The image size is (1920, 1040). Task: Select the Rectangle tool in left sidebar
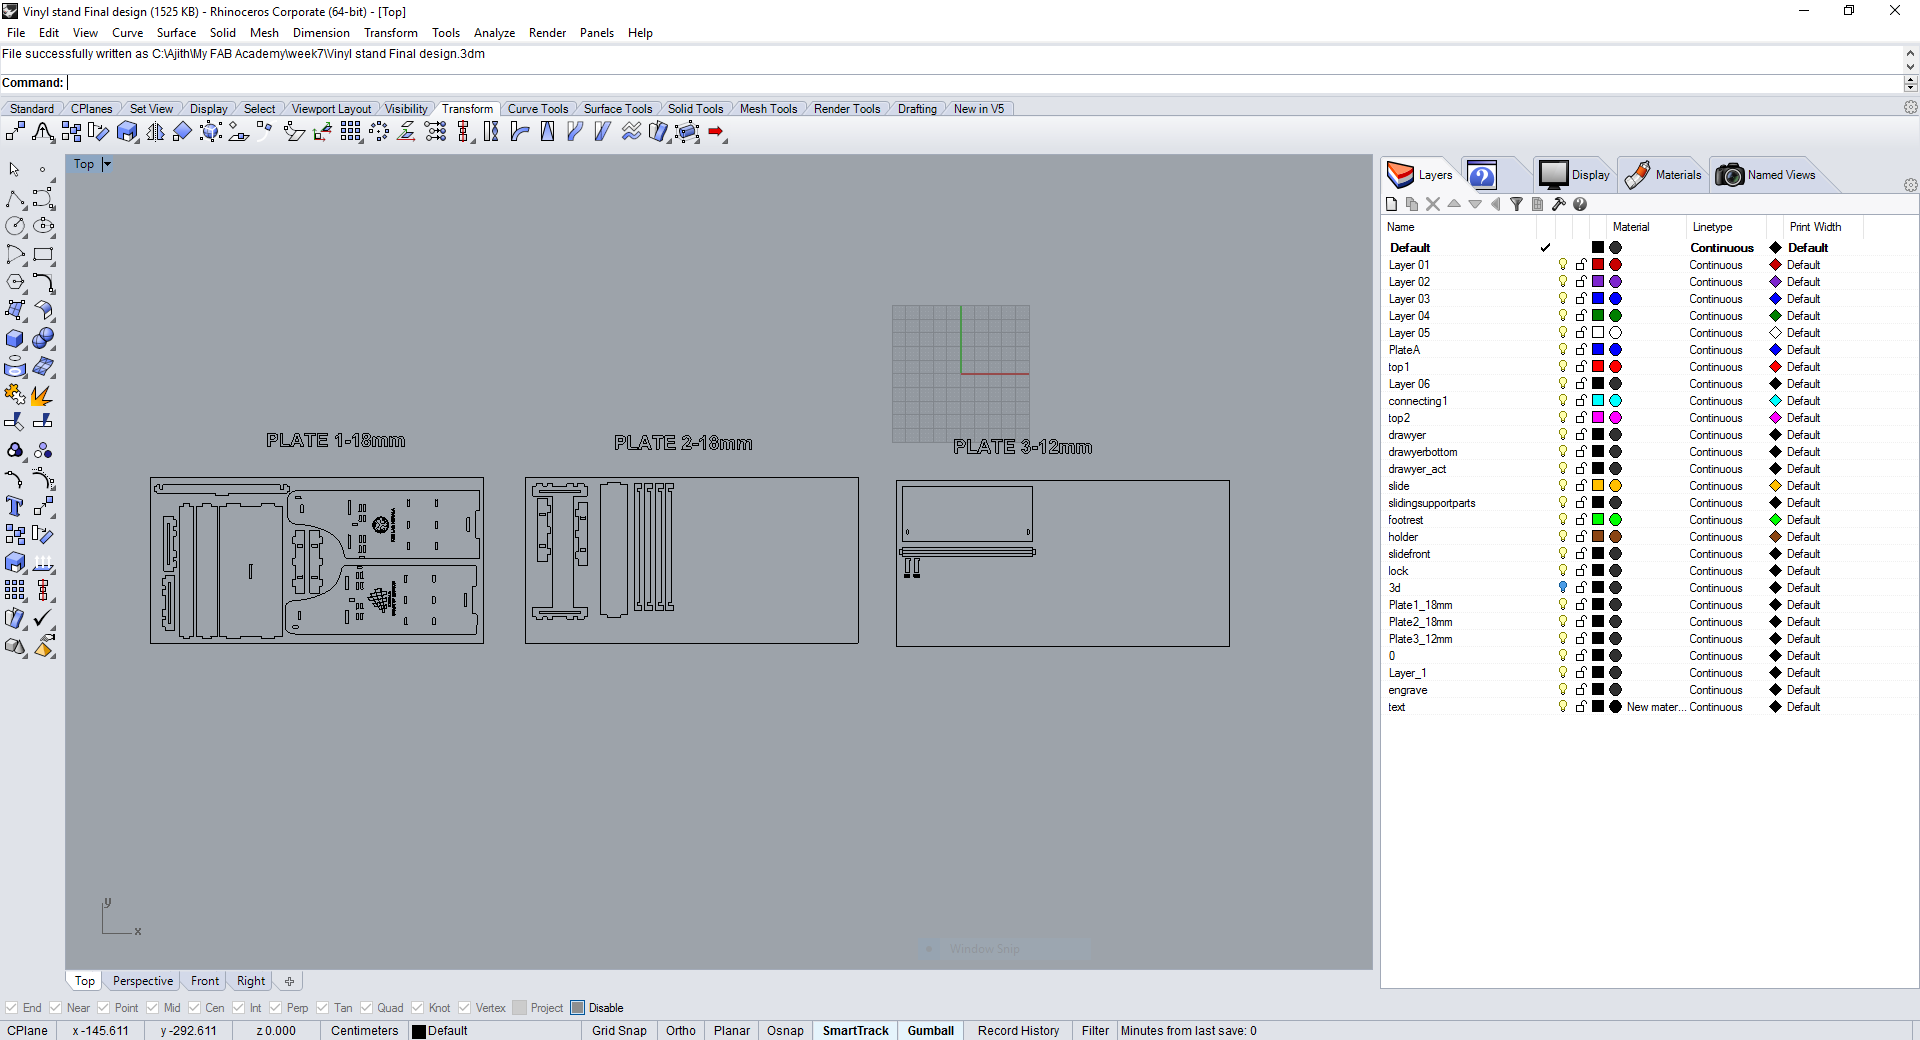coord(43,255)
